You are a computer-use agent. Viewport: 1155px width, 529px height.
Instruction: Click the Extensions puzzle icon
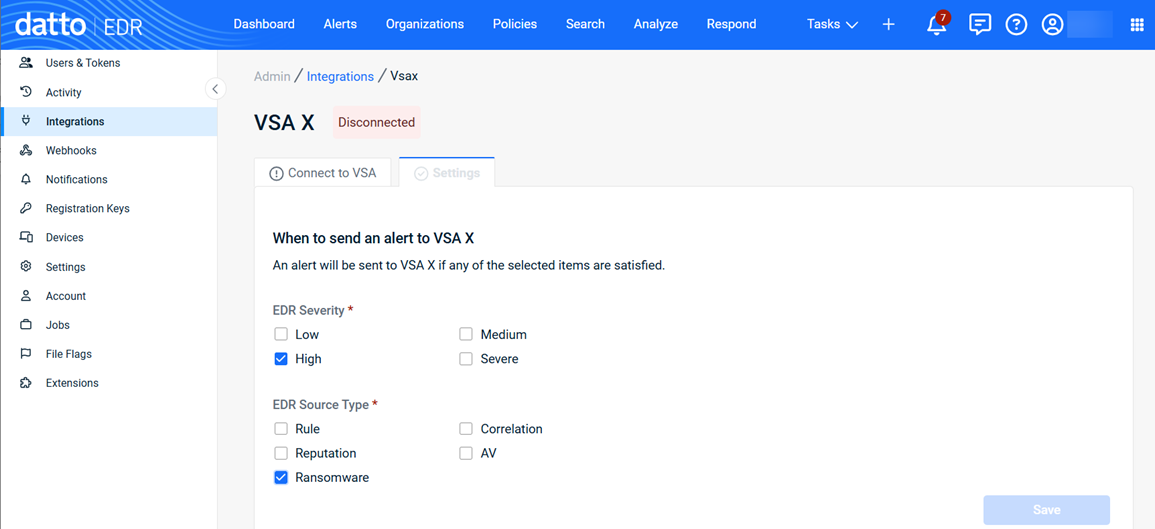(26, 383)
